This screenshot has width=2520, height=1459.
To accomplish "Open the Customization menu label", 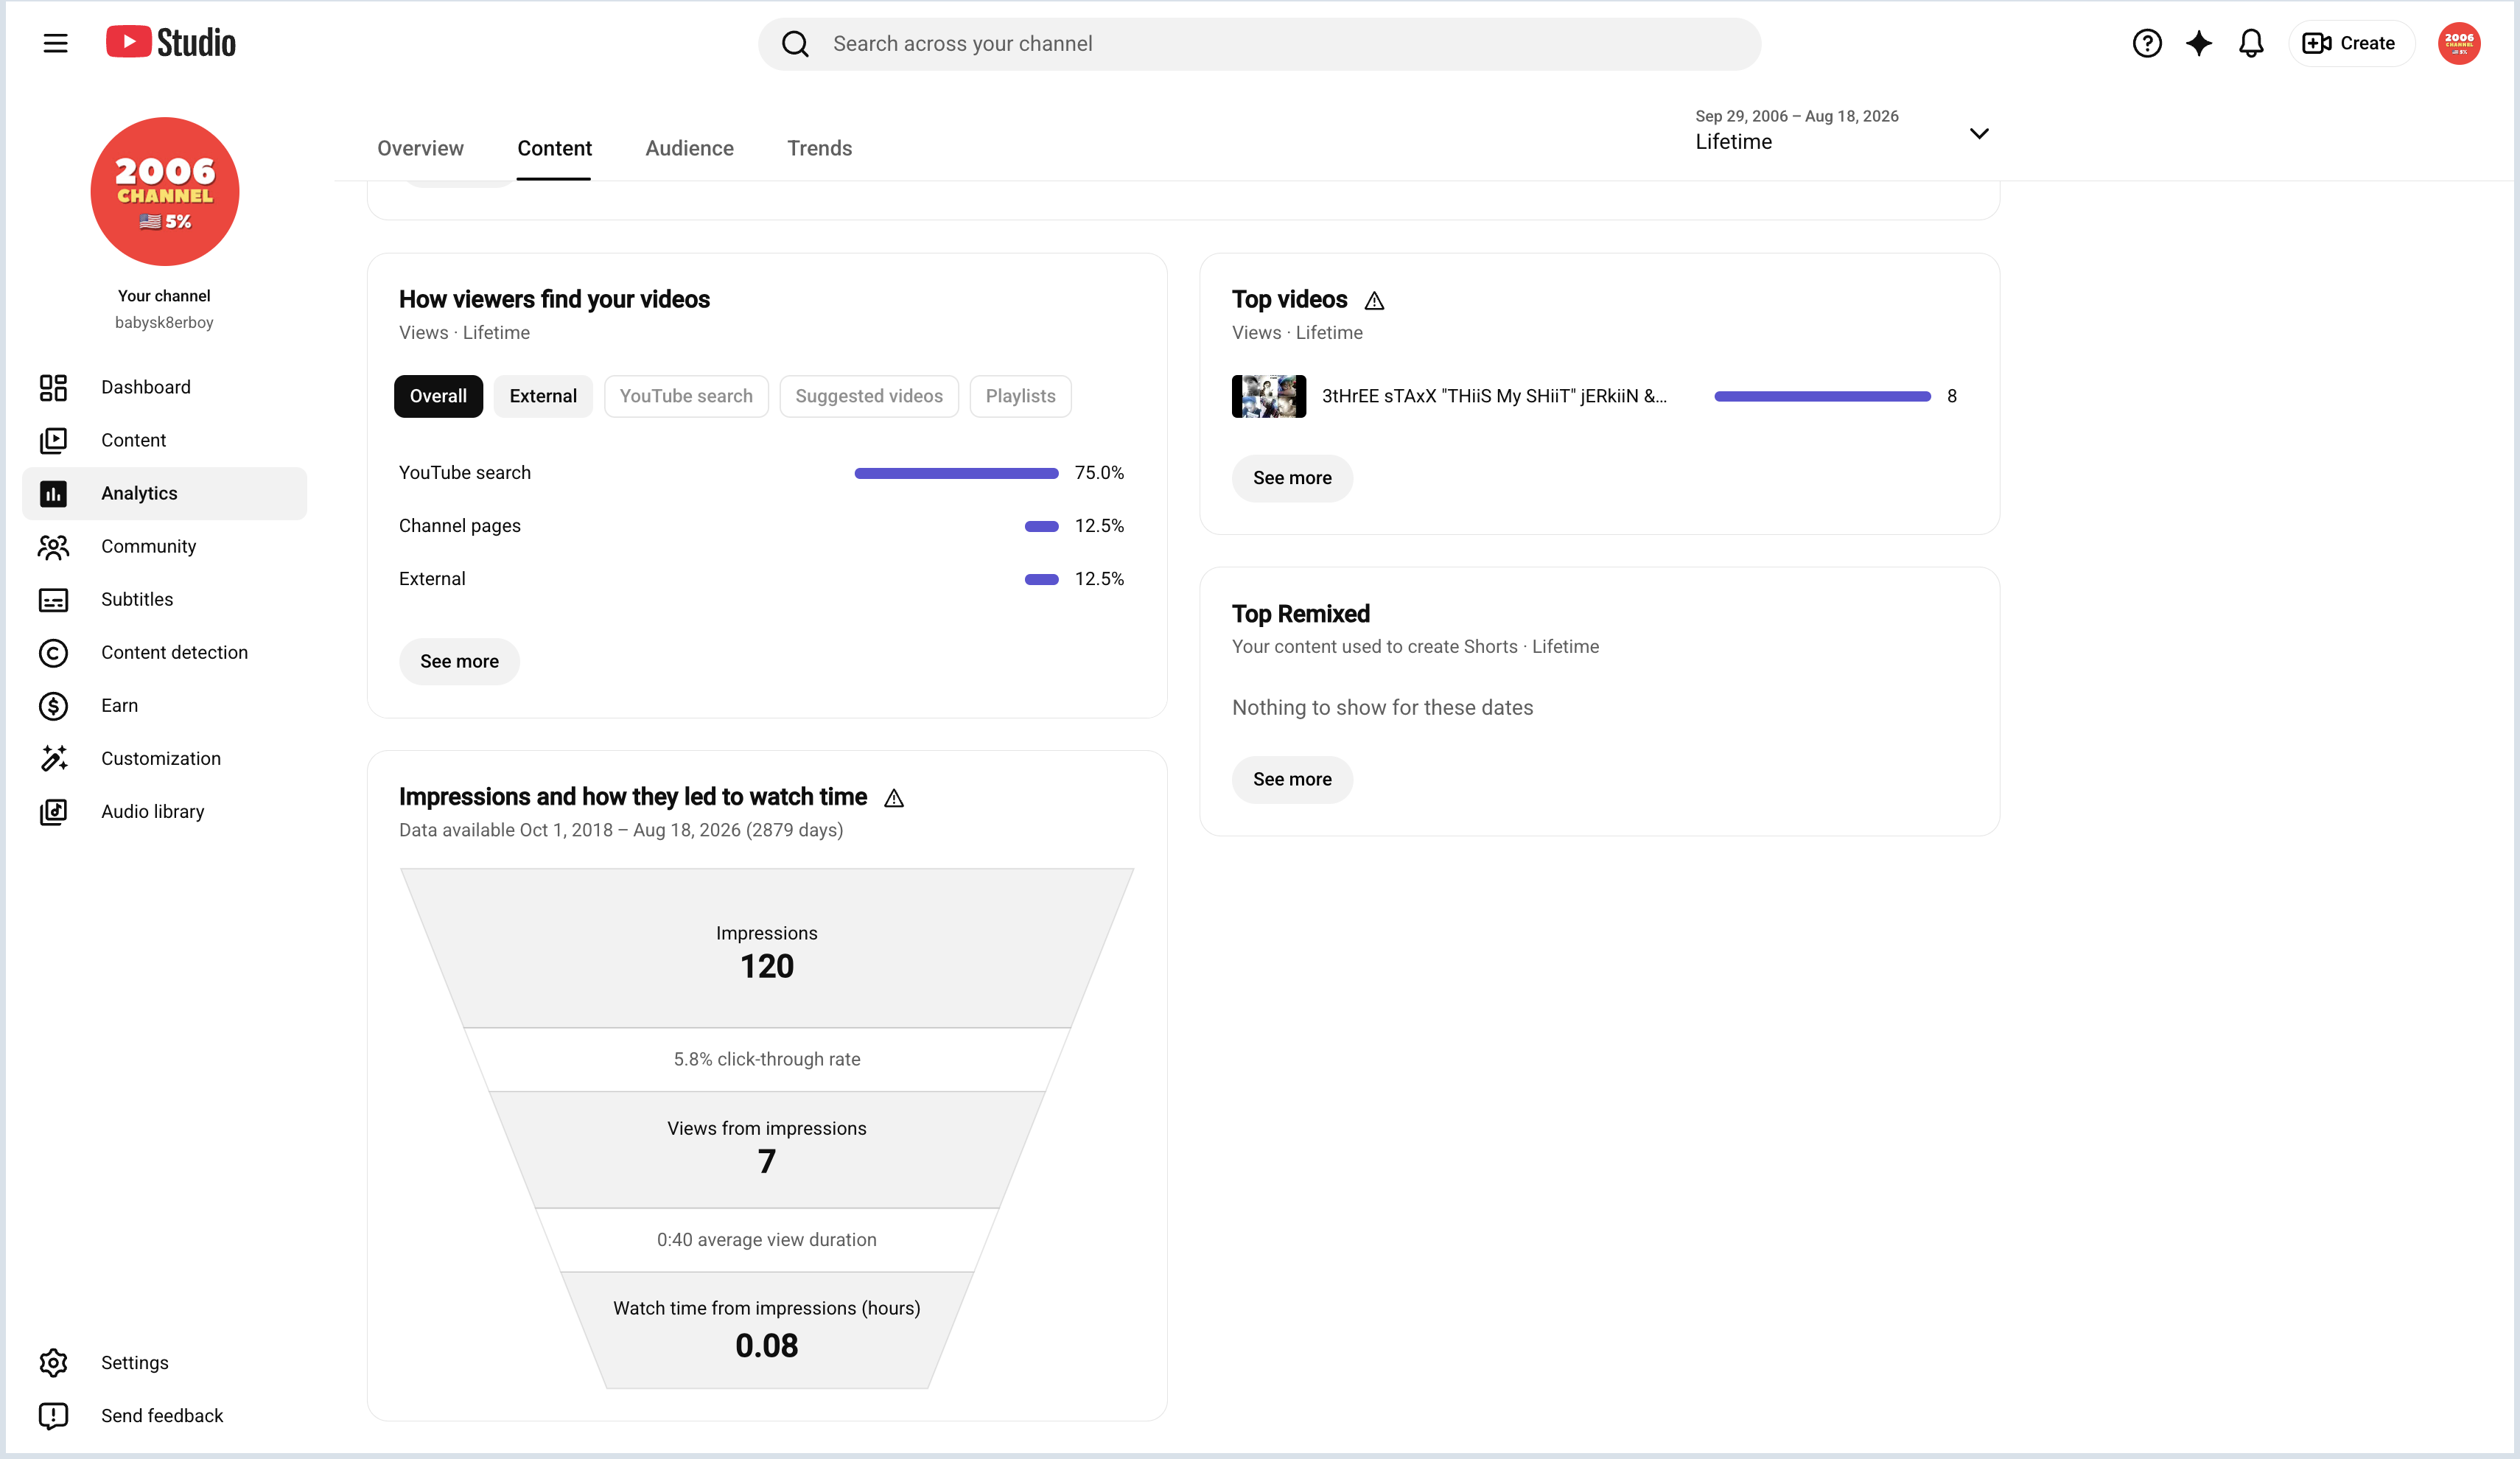I will point(161,758).
